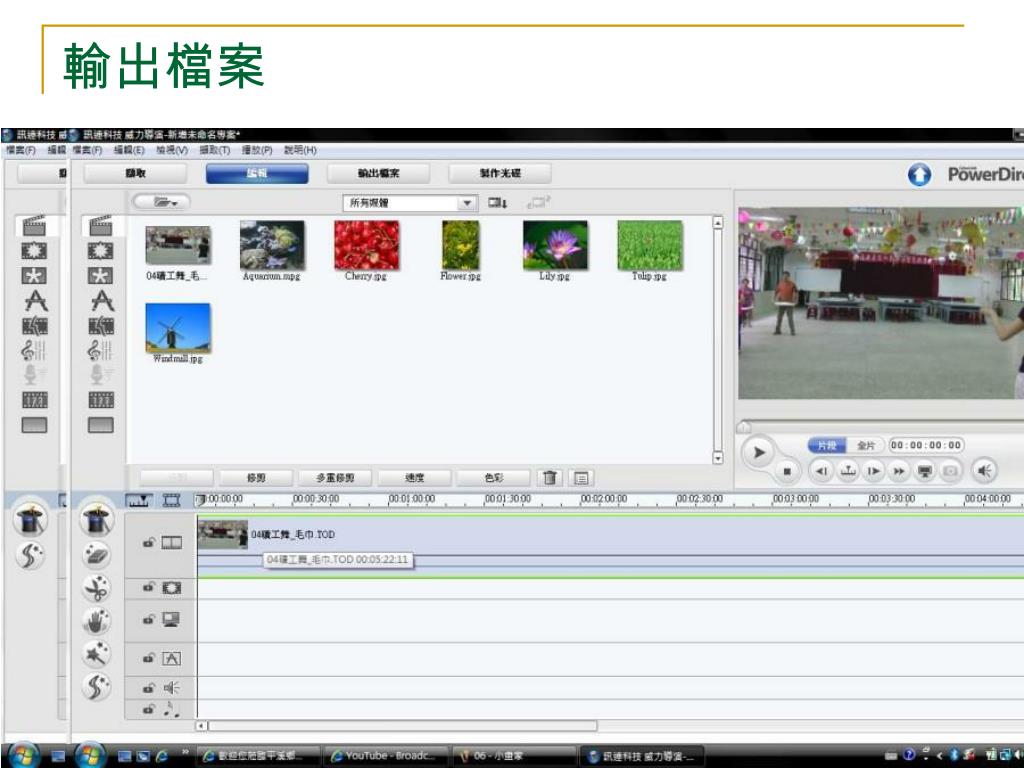Step to previous frame in preview
The image size is (1024, 768).
coord(822,471)
